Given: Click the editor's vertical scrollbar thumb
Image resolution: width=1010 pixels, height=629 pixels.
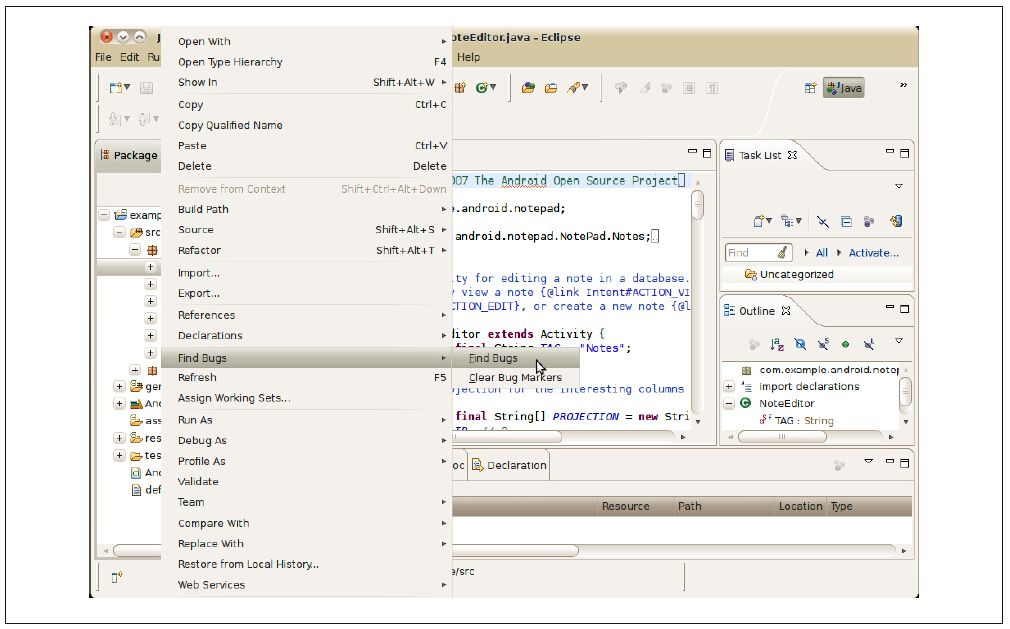Looking at the screenshot, I should coord(698,205).
